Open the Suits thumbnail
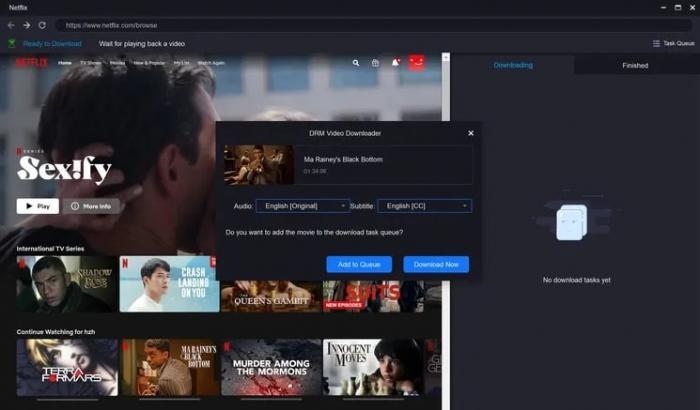This screenshot has height=410, width=700. pos(373,297)
